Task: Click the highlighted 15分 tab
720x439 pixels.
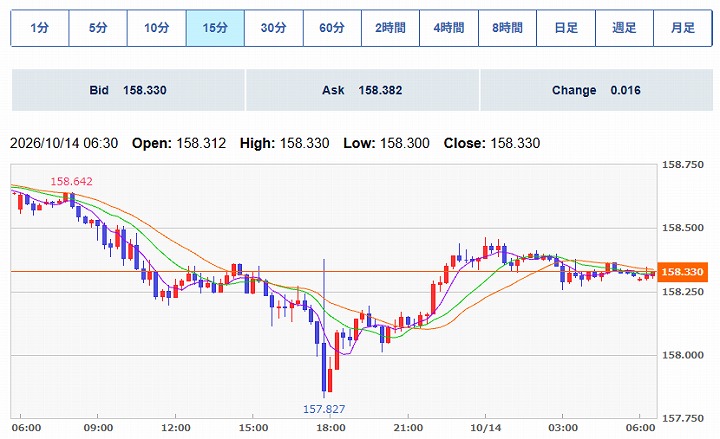Action: coord(215,28)
